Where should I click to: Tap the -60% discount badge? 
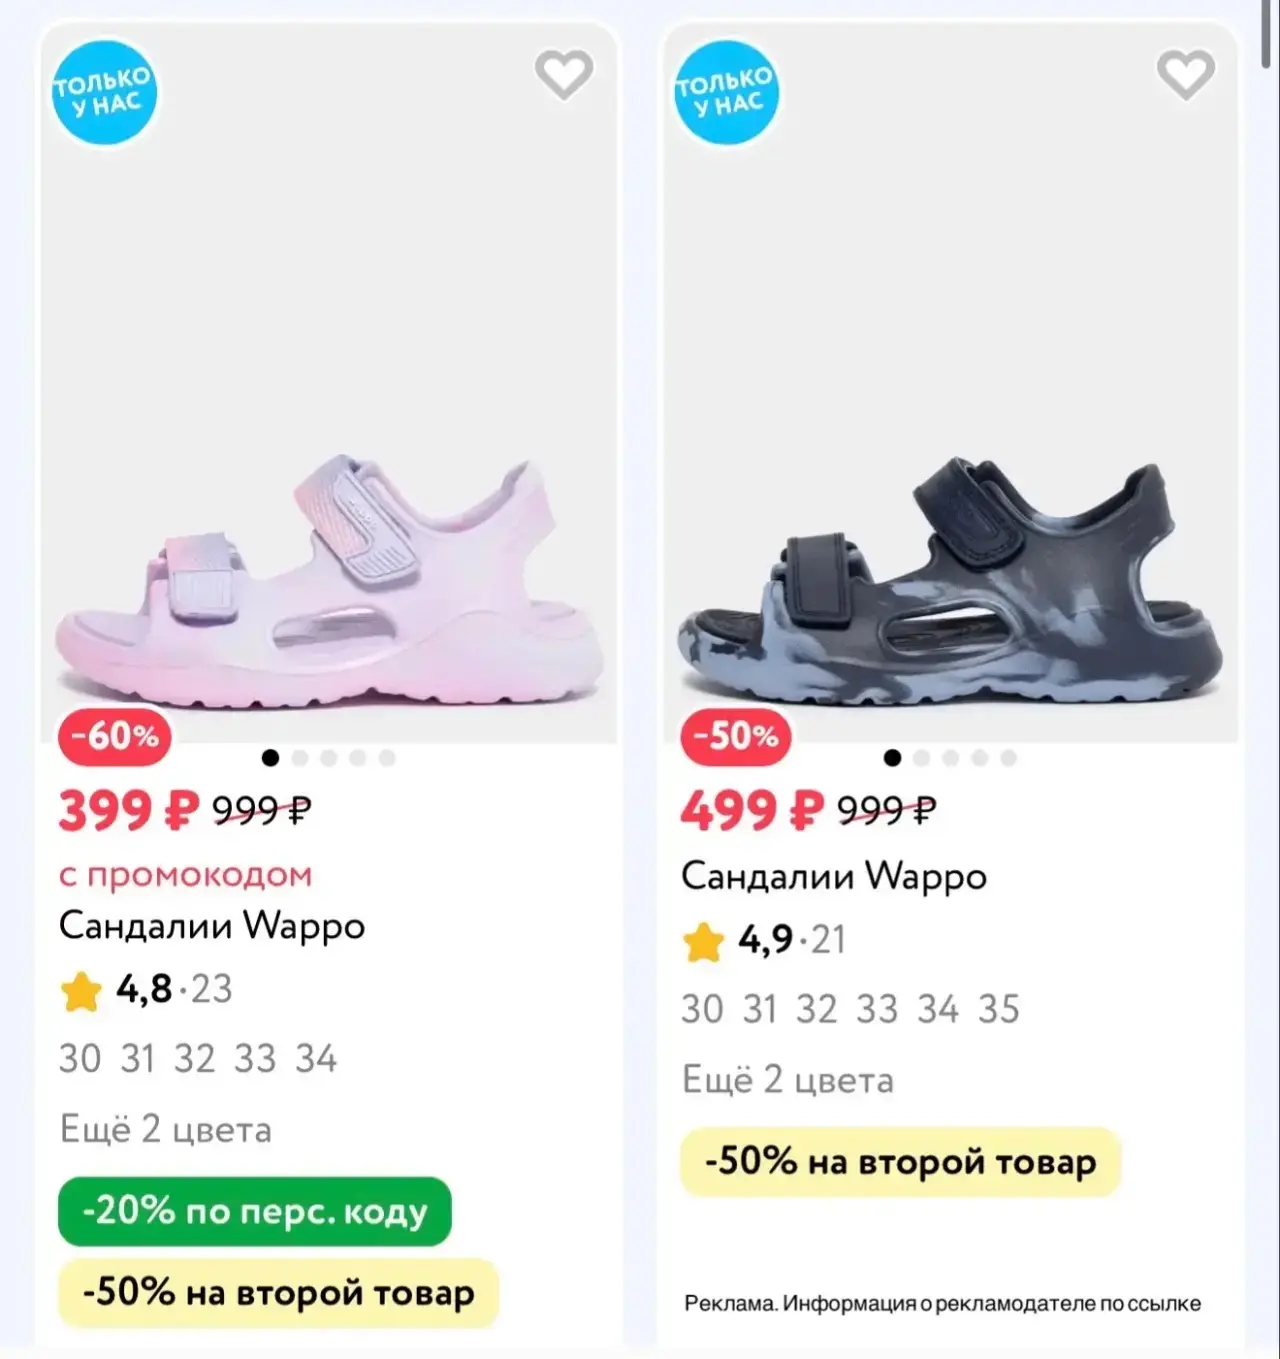(x=115, y=737)
